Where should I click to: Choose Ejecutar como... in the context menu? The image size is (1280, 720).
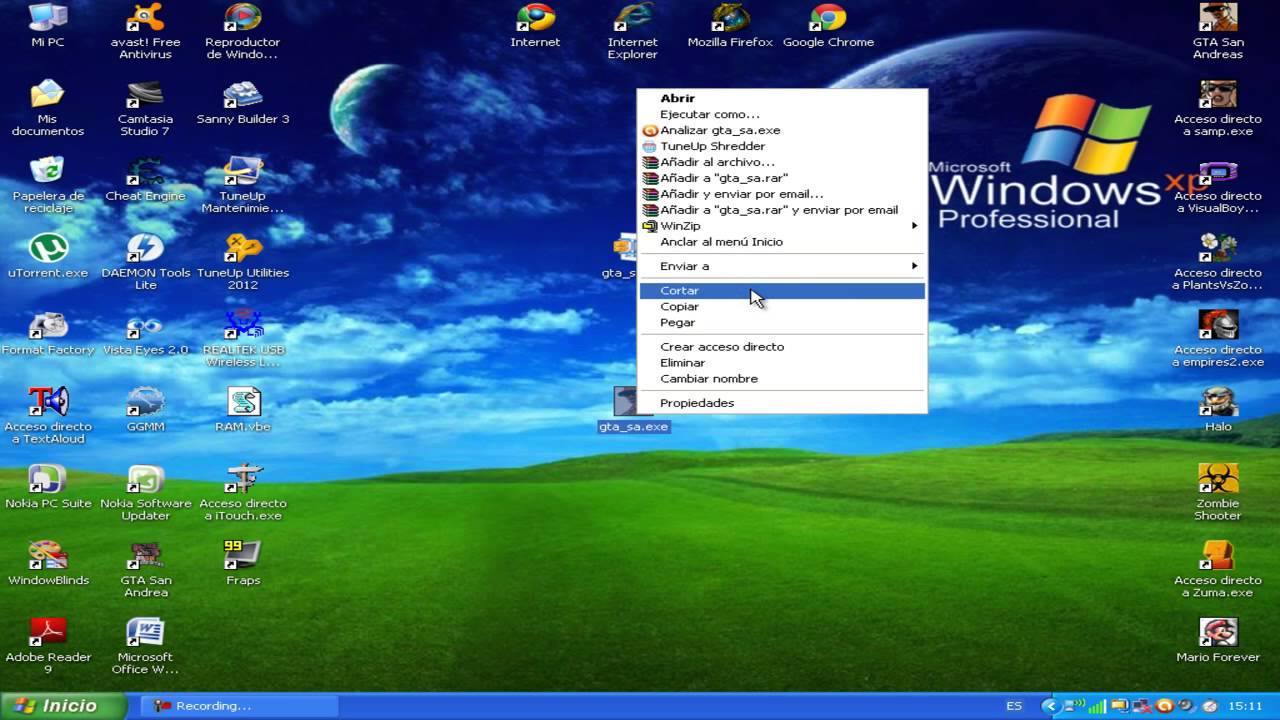tap(782, 114)
